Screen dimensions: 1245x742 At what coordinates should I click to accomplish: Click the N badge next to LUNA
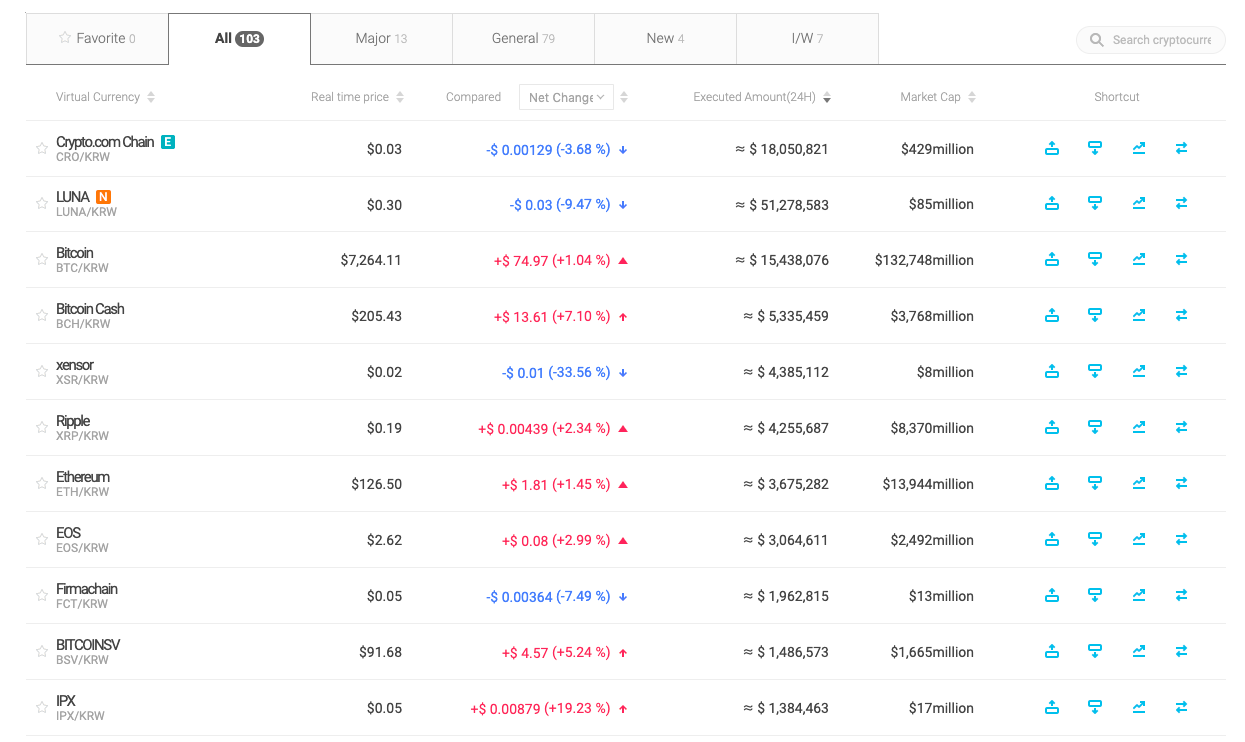click(x=103, y=197)
